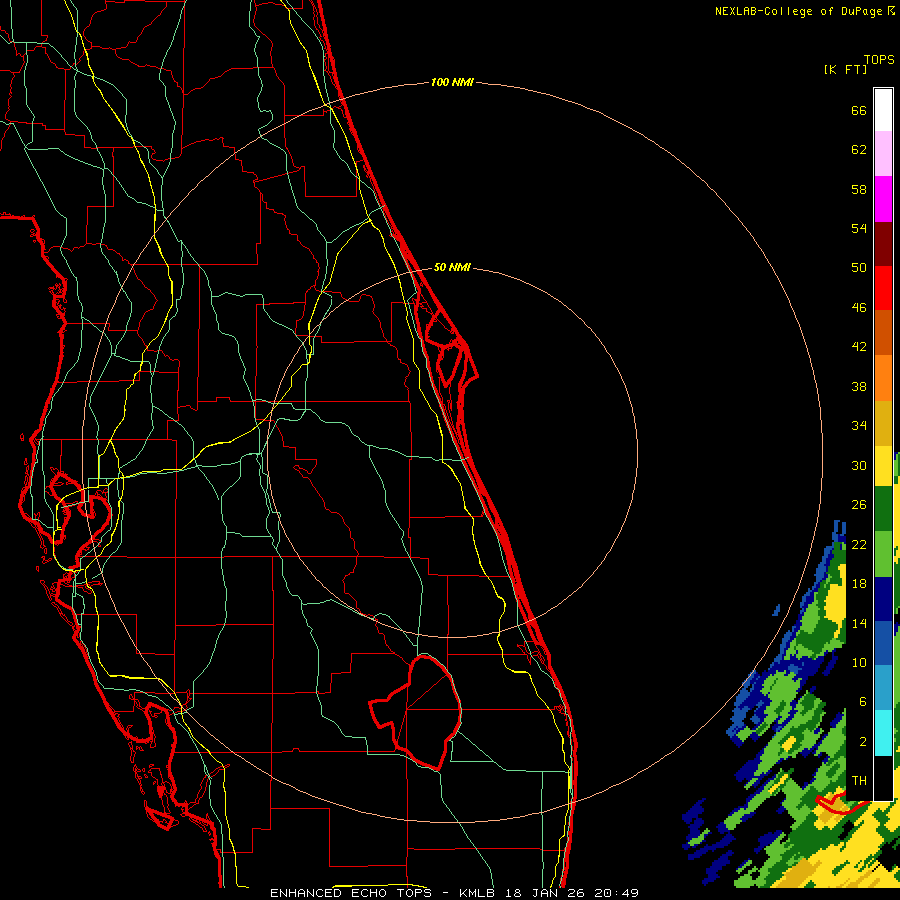Image resolution: width=900 pixels, height=900 pixels.
Task: Click the 20:49 timestamp in the caption
Action: click(x=616, y=893)
